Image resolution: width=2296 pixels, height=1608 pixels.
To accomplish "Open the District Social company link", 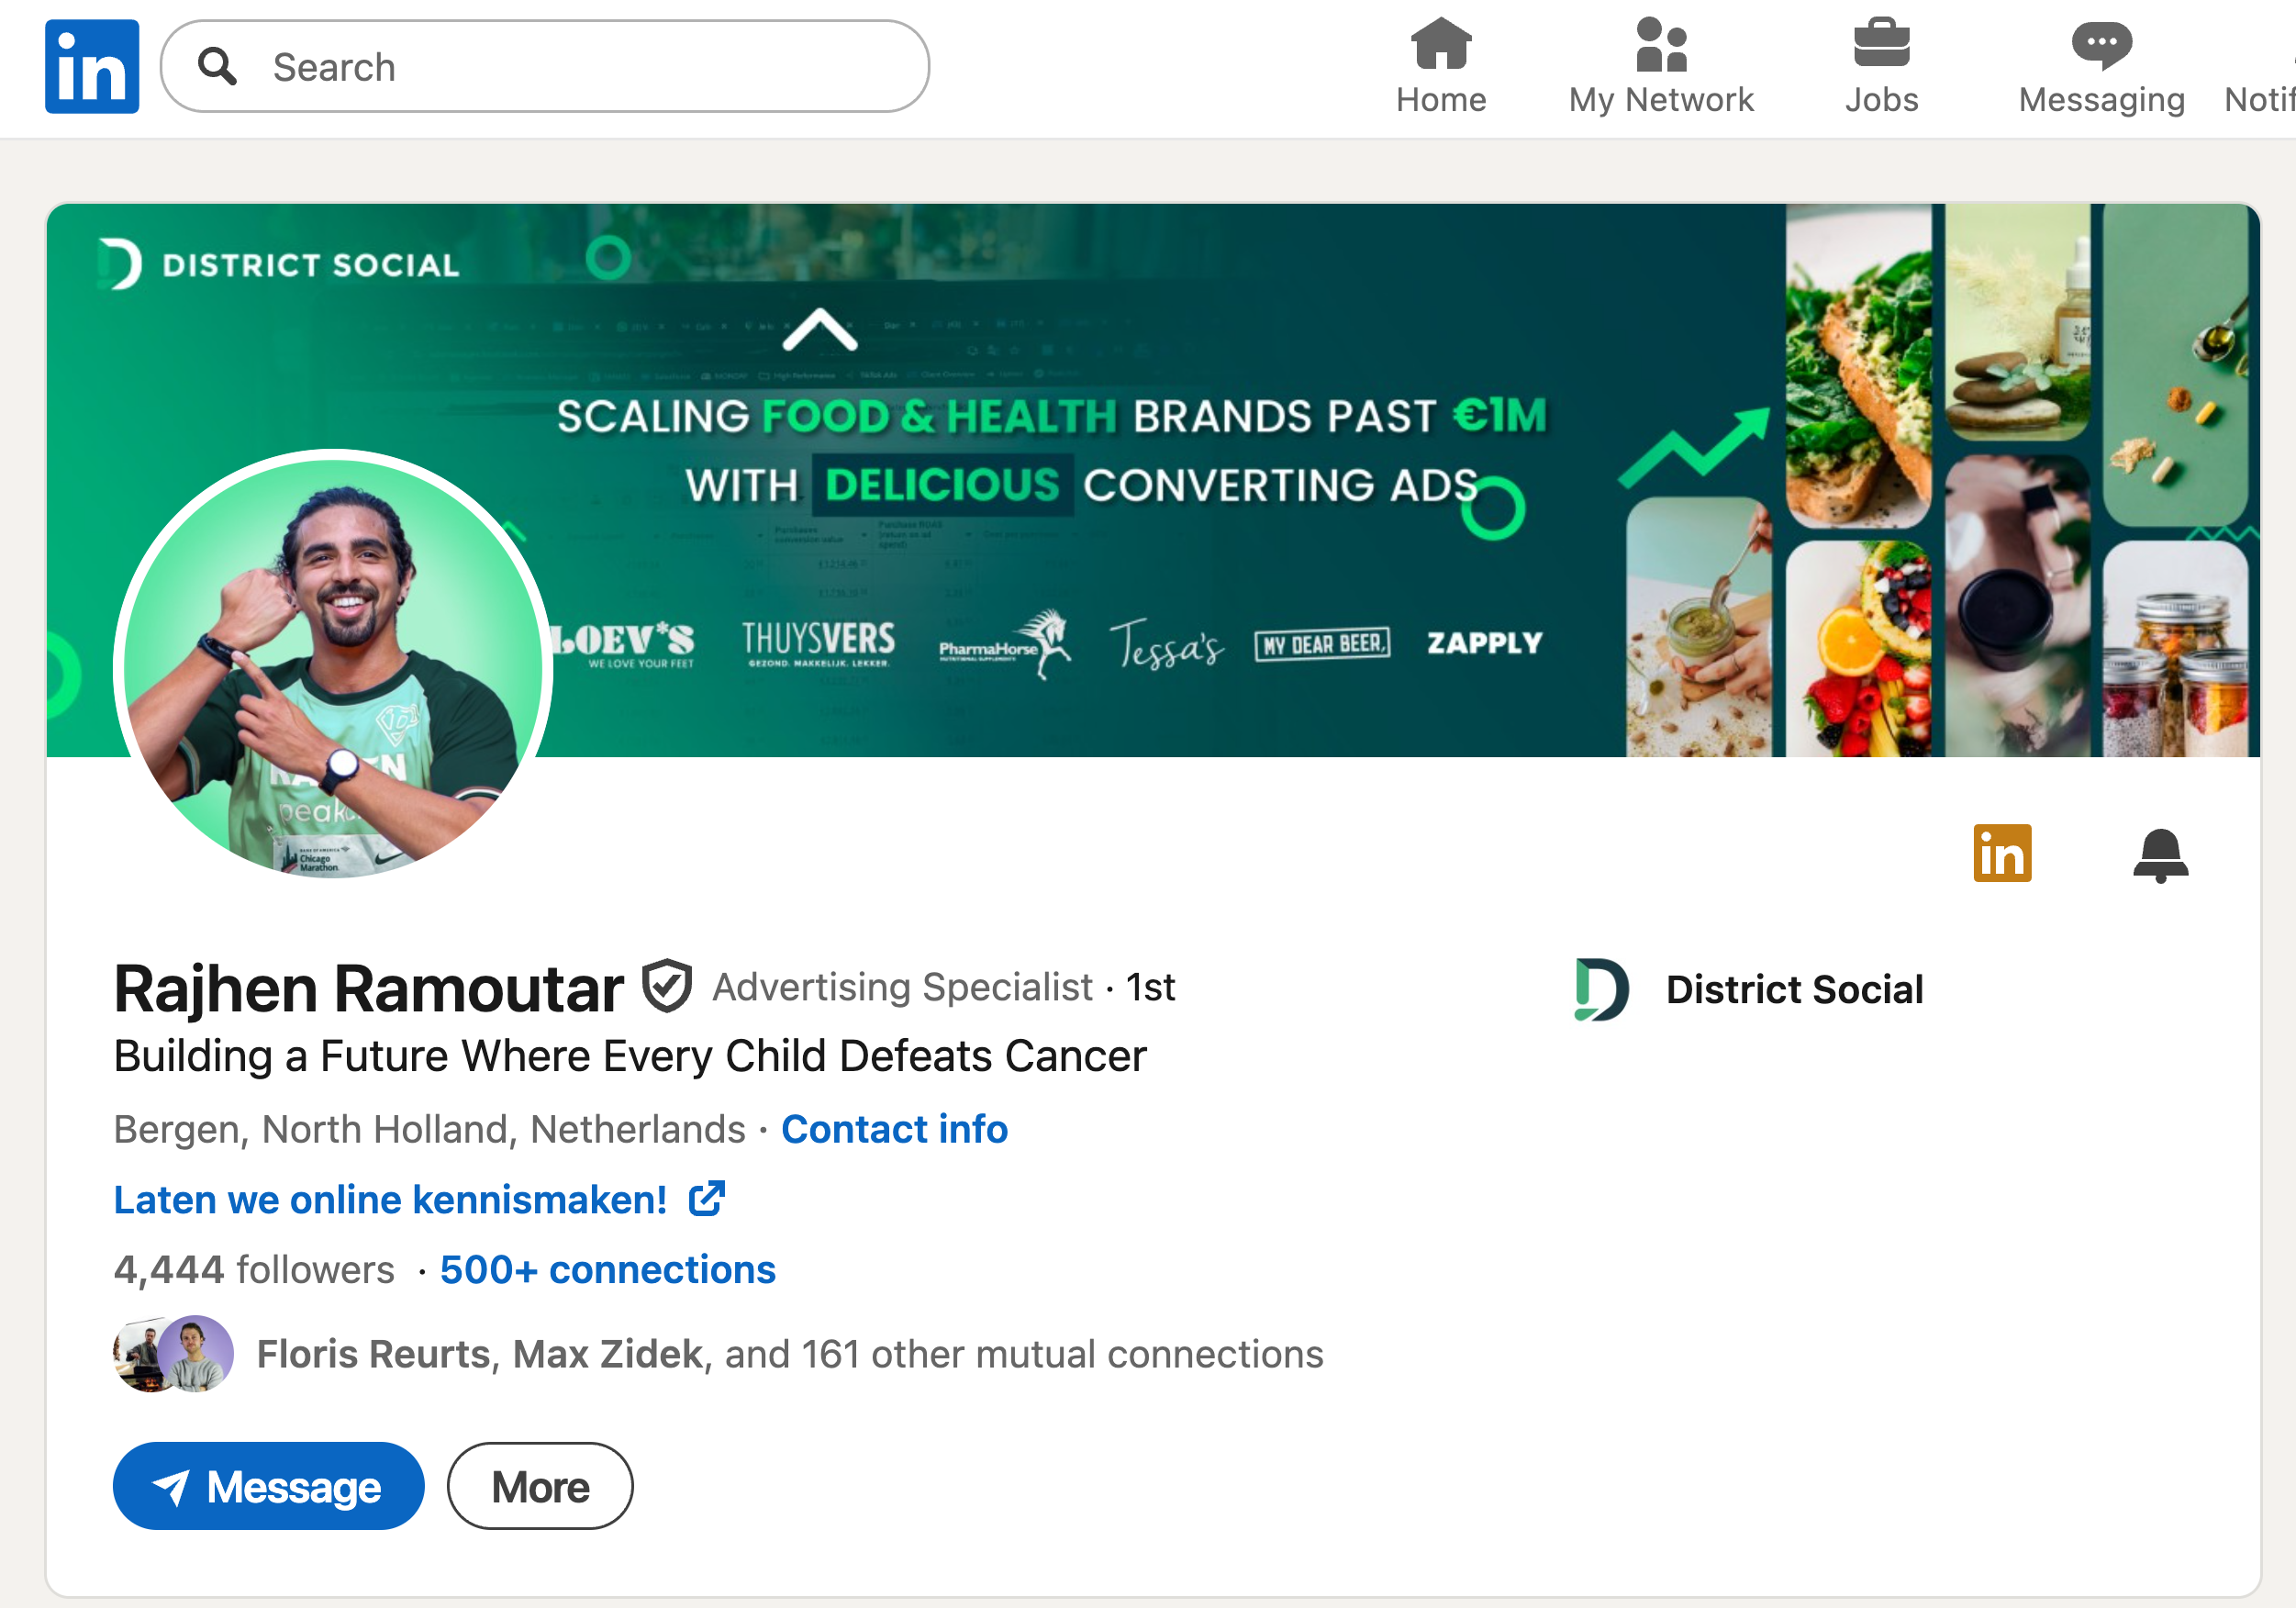I will [x=1793, y=989].
